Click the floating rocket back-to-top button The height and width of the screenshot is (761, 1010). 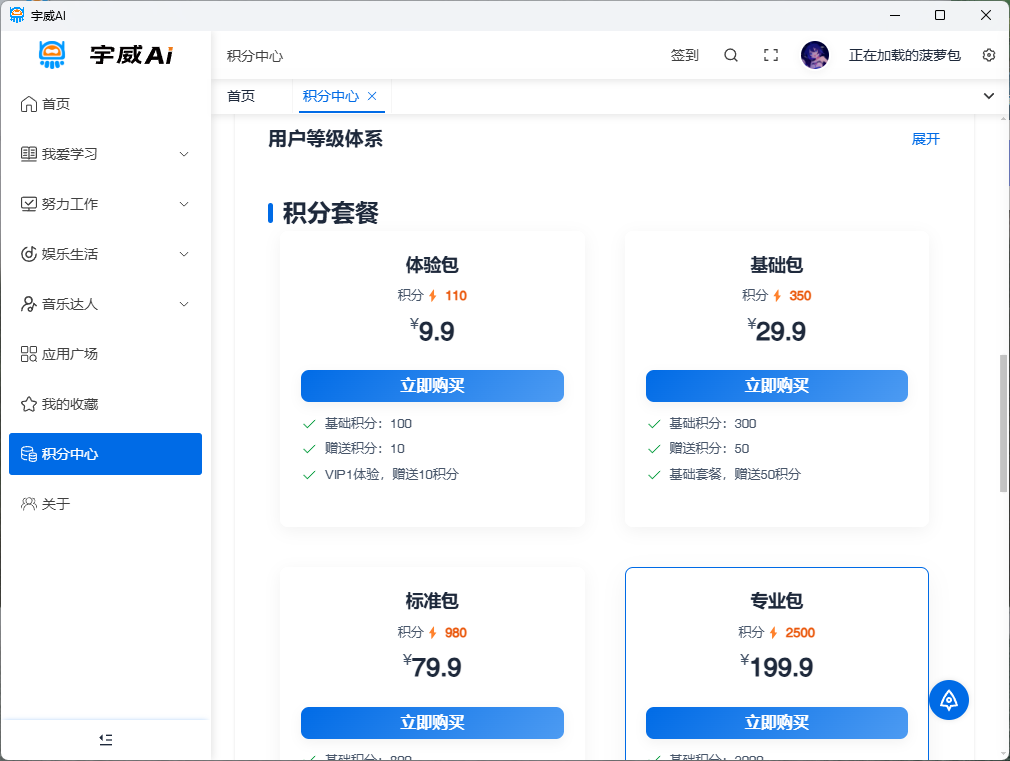949,699
